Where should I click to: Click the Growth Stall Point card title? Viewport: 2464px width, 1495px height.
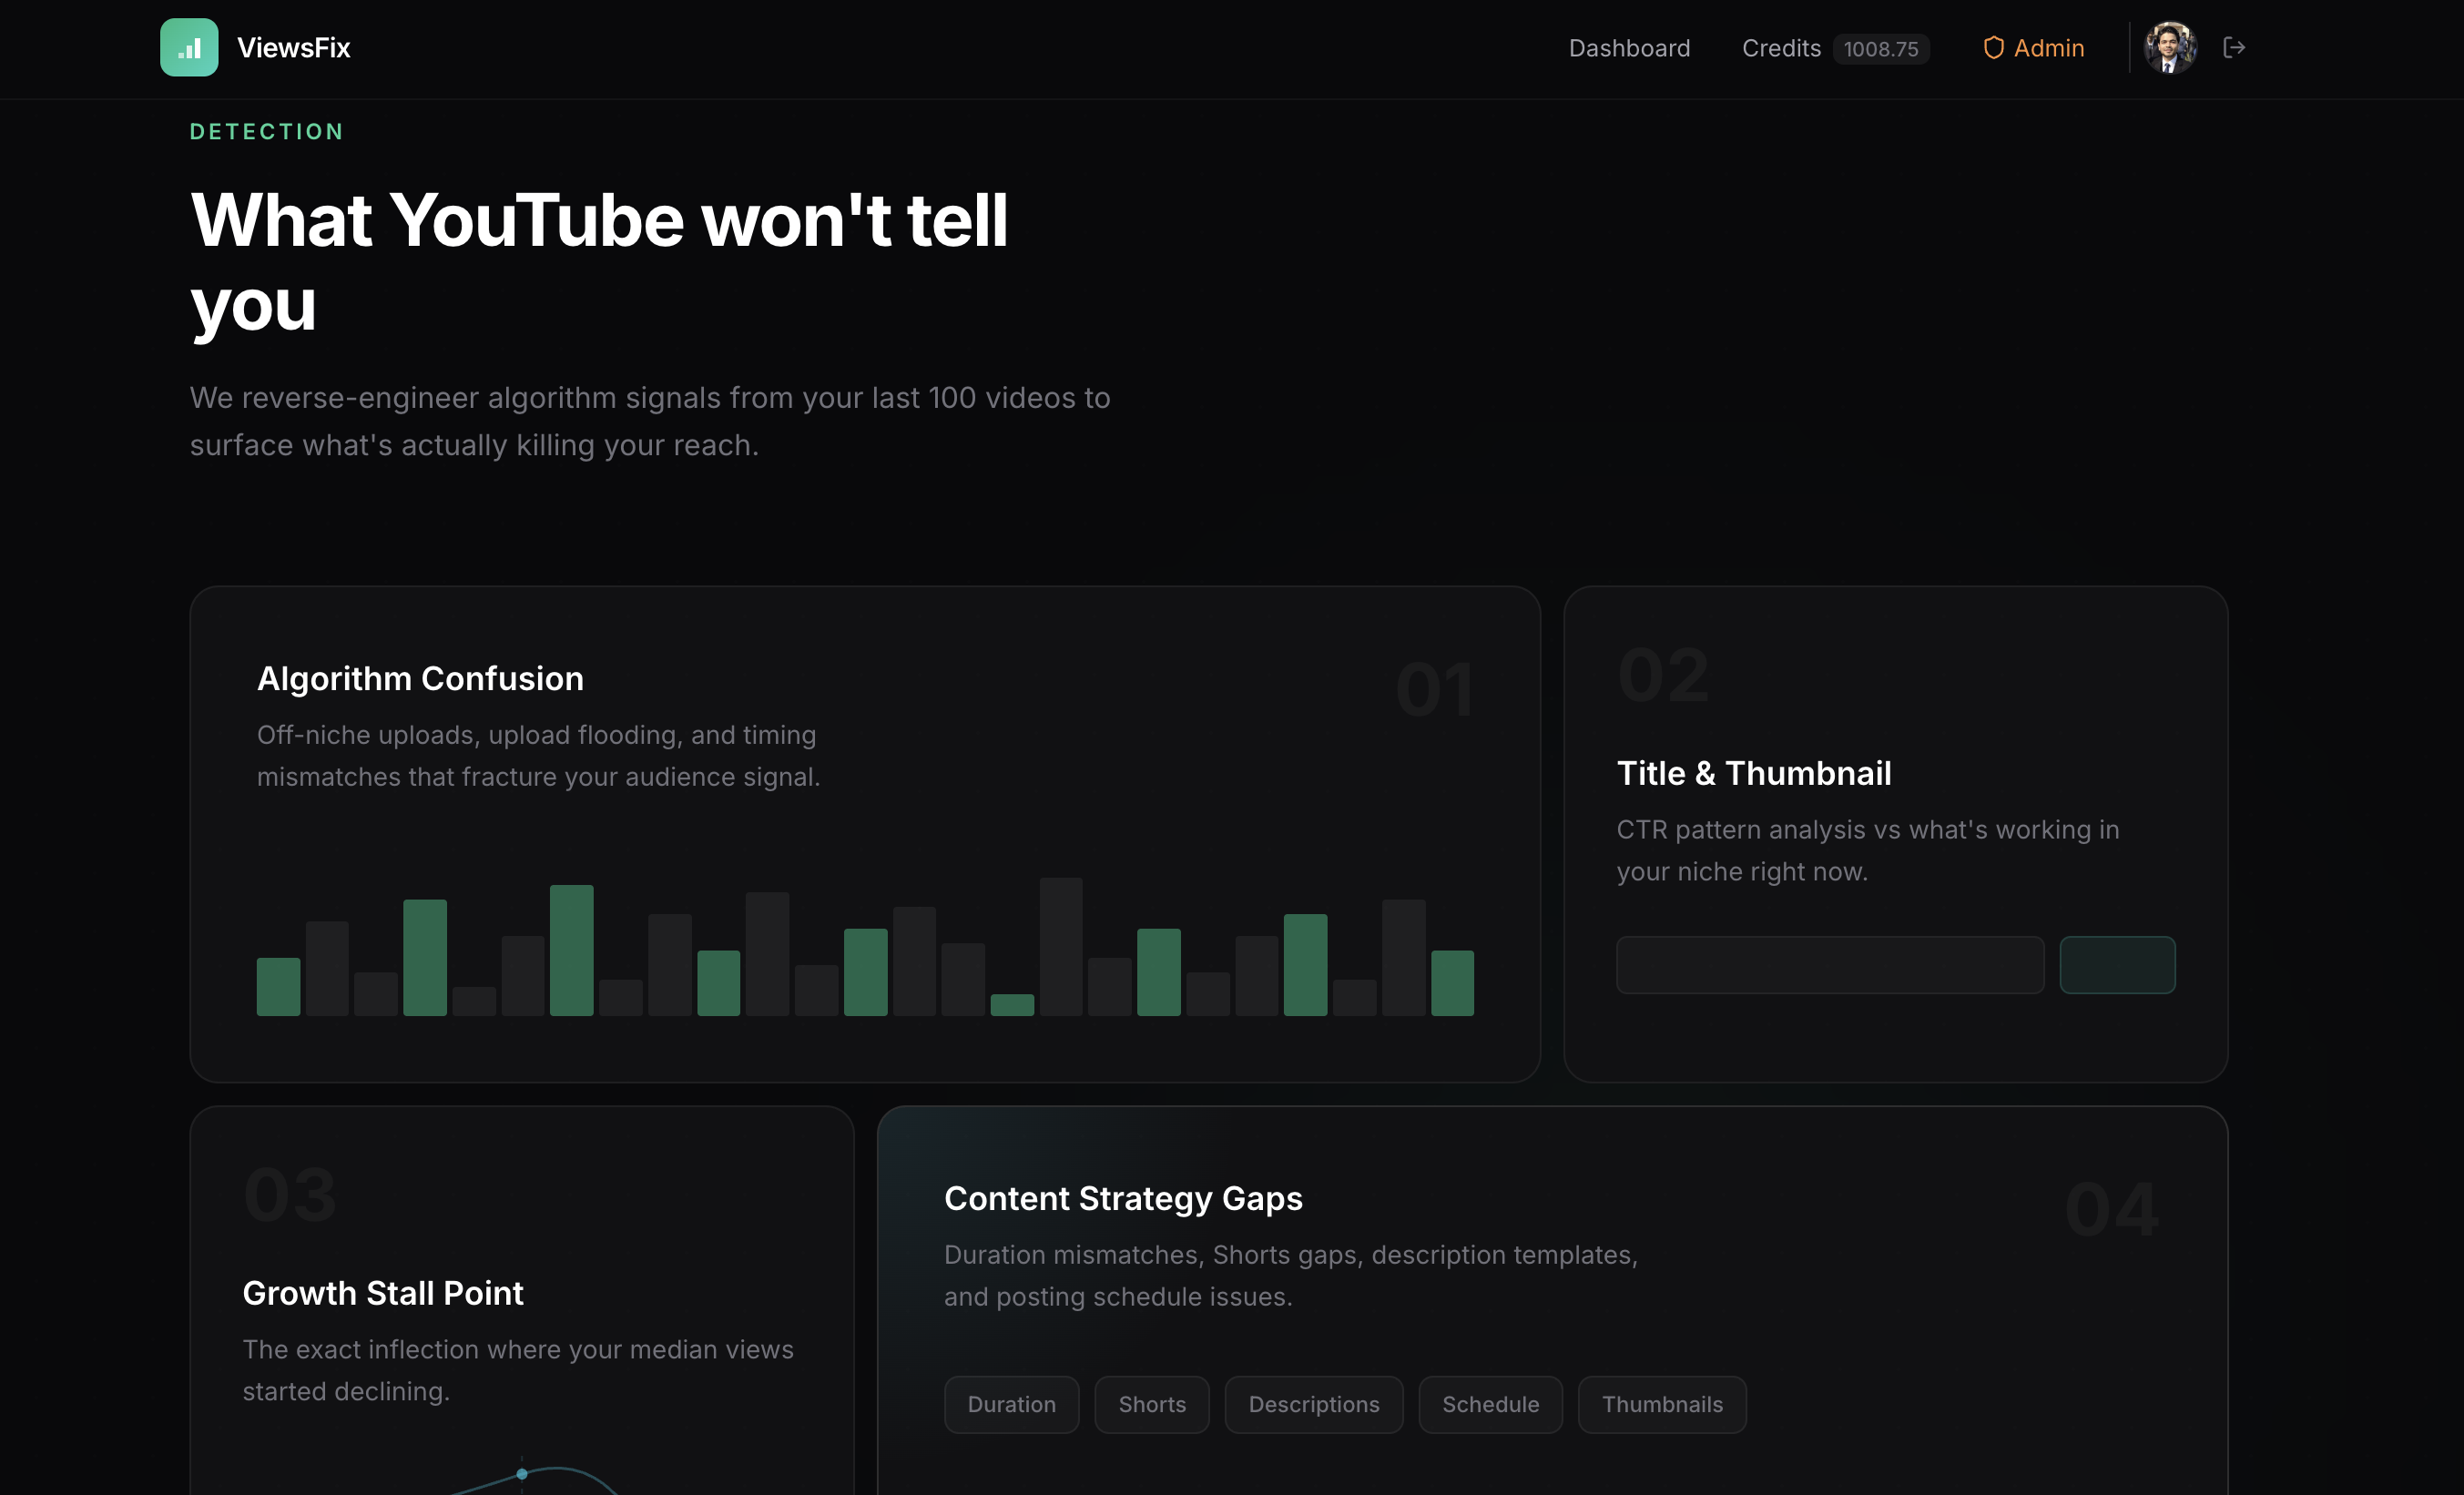pyautogui.click(x=383, y=1293)
